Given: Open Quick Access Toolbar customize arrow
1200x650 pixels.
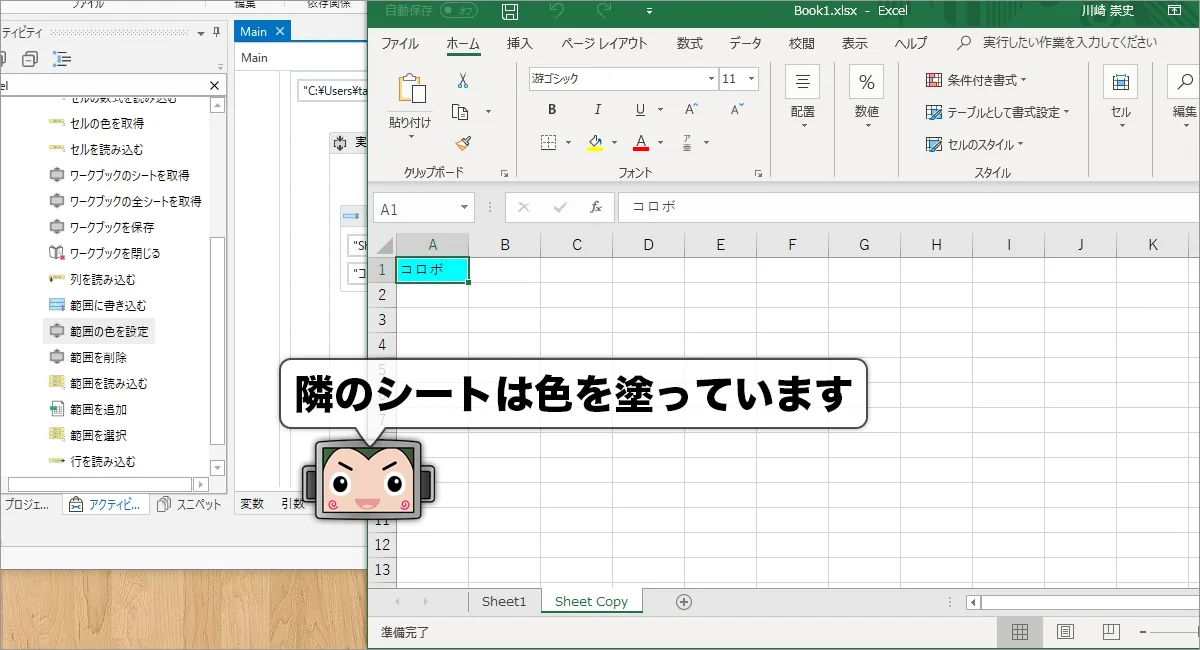Looking at the screenshot, I should point(649,12).
